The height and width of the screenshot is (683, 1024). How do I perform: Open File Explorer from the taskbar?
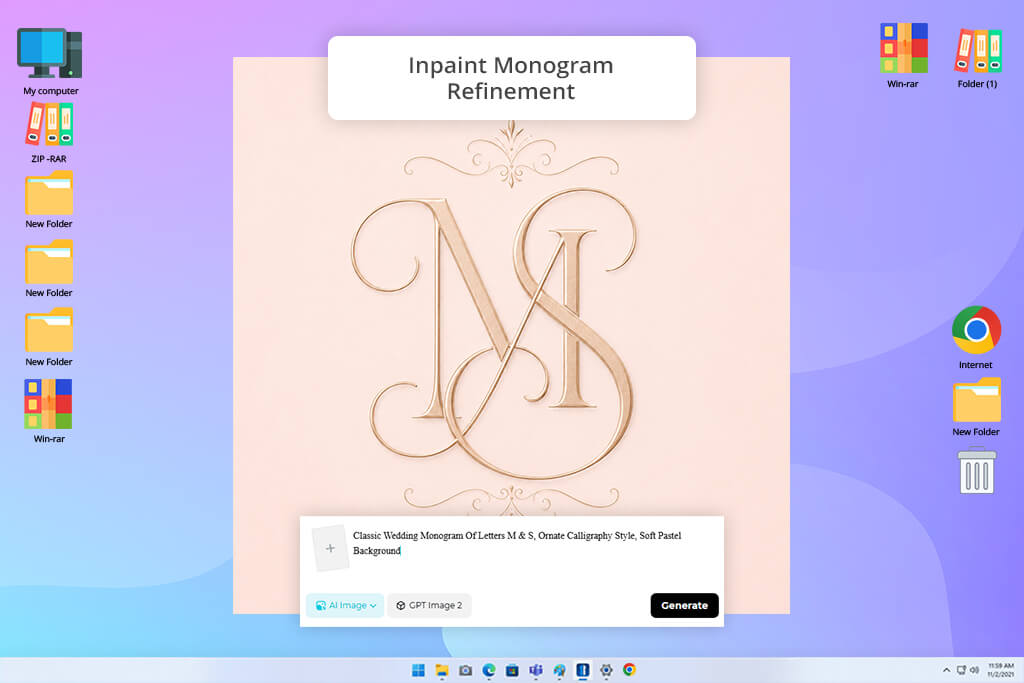click(442, 670)
